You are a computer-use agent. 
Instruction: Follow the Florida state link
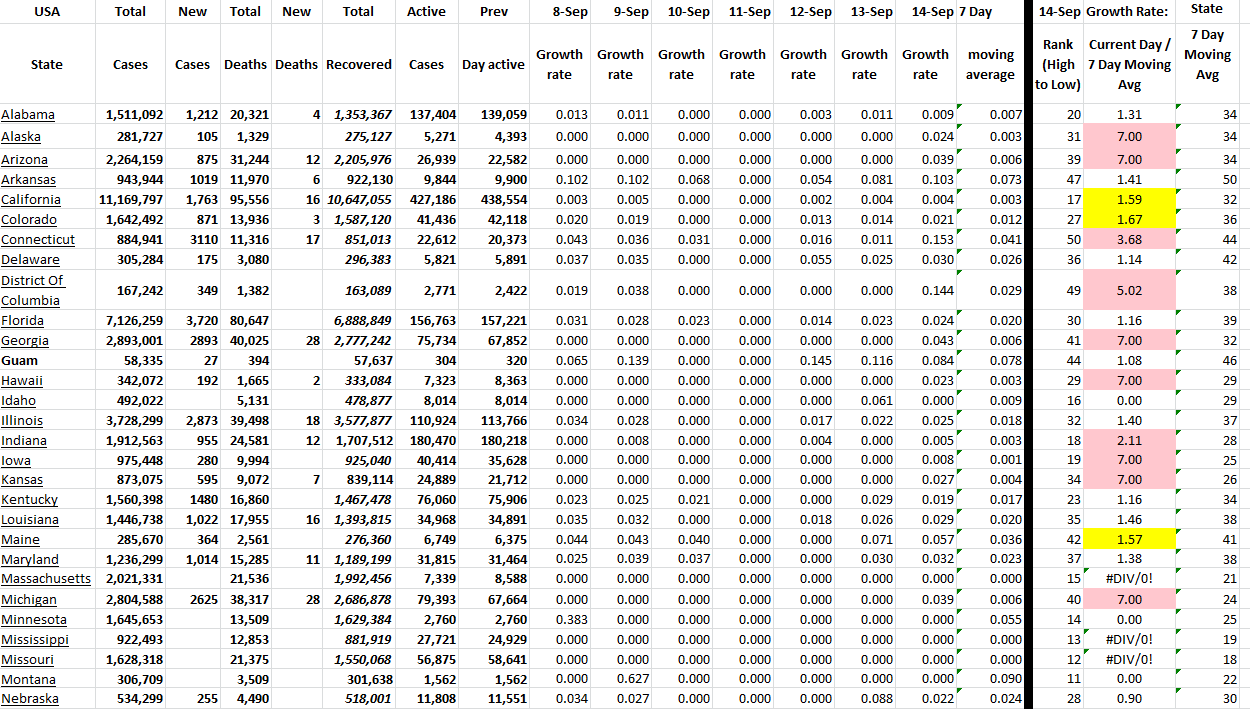pyautogui.click(x=22, y=321)
